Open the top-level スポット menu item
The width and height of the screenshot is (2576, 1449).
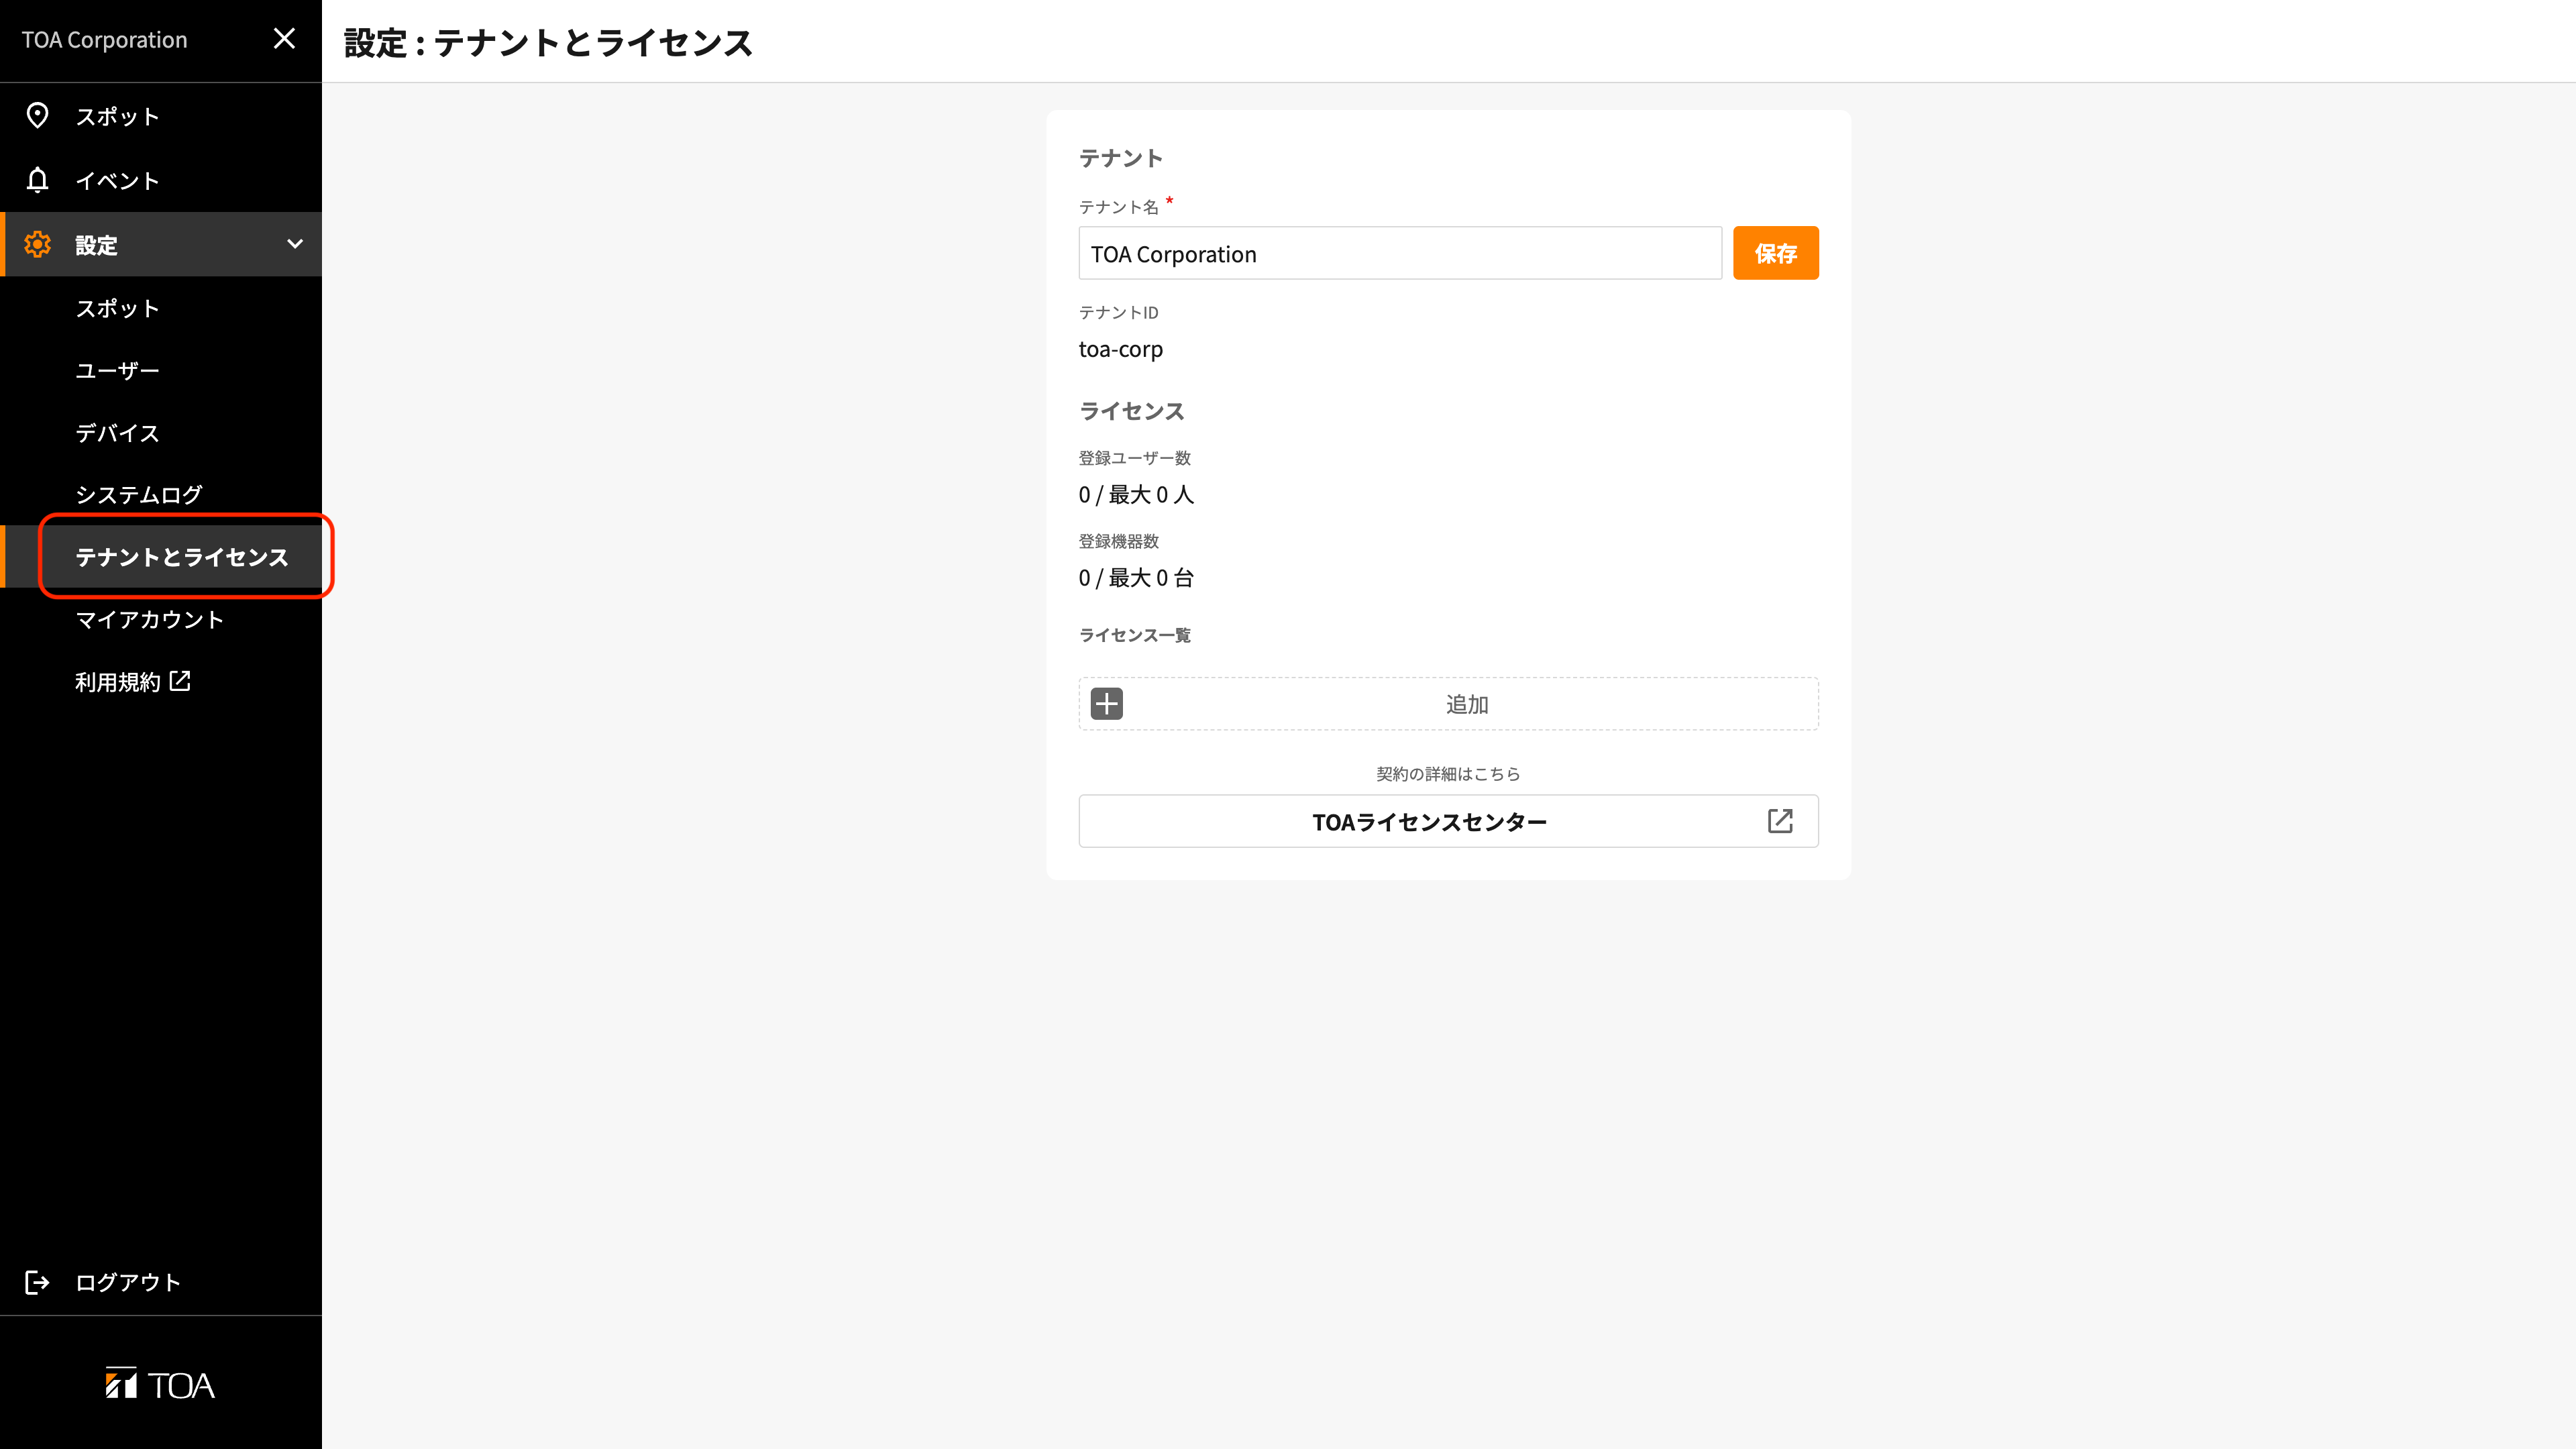click(161, 116)
